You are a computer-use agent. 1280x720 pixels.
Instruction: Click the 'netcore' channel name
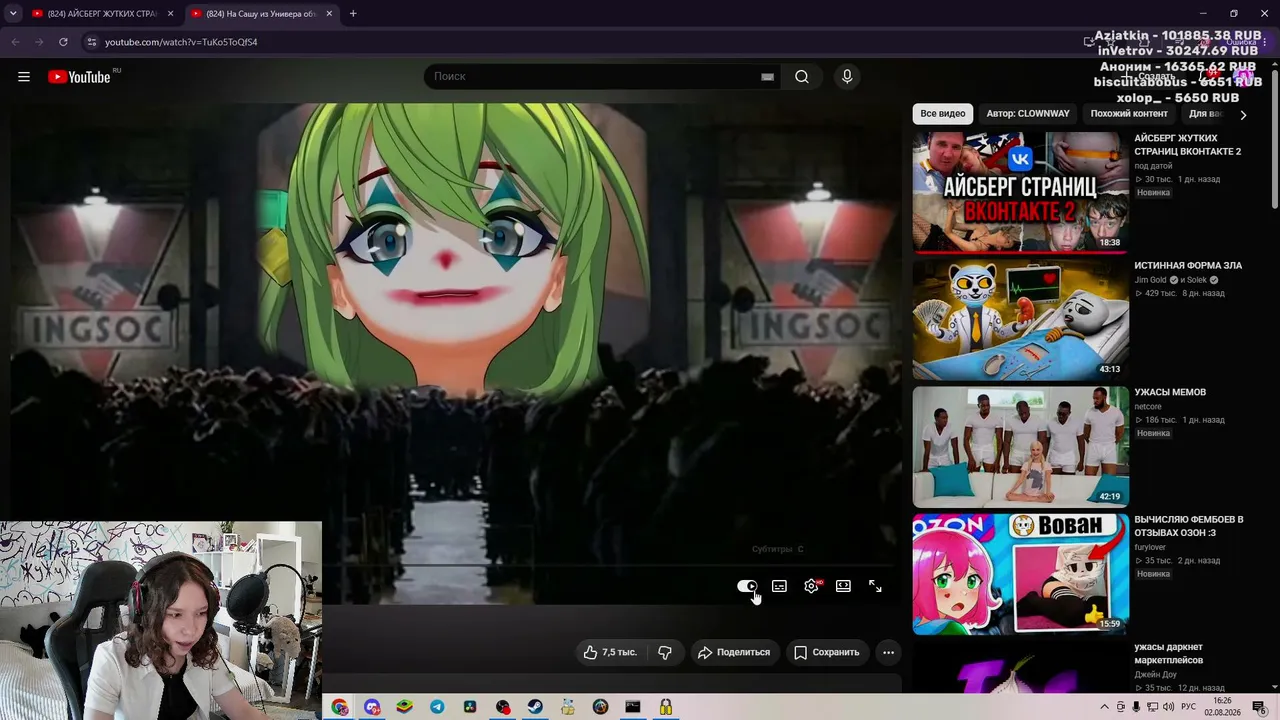pos(1148,407)
